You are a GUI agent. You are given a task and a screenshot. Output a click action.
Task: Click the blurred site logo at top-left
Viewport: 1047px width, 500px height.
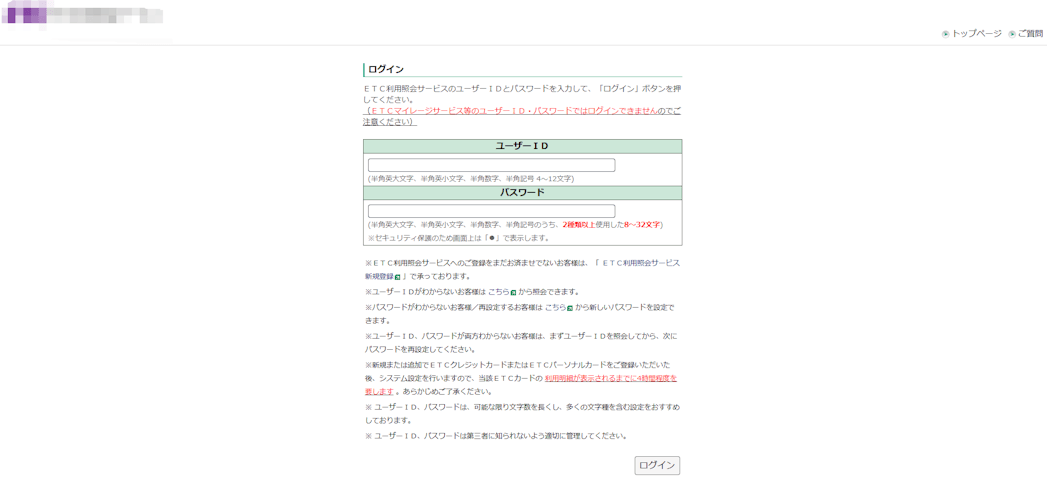click(x=83, y=15)
